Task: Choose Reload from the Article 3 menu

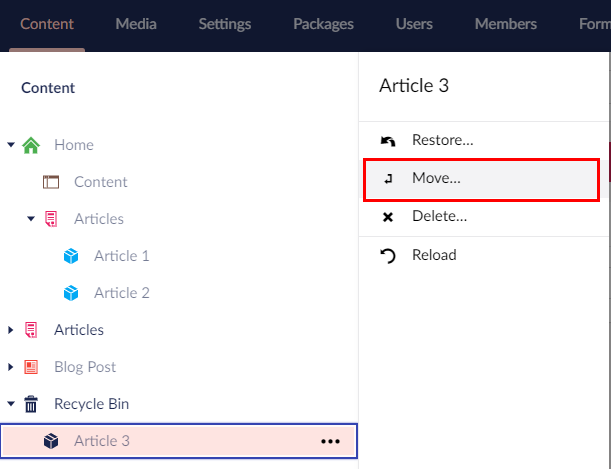Action: (481, 255)
